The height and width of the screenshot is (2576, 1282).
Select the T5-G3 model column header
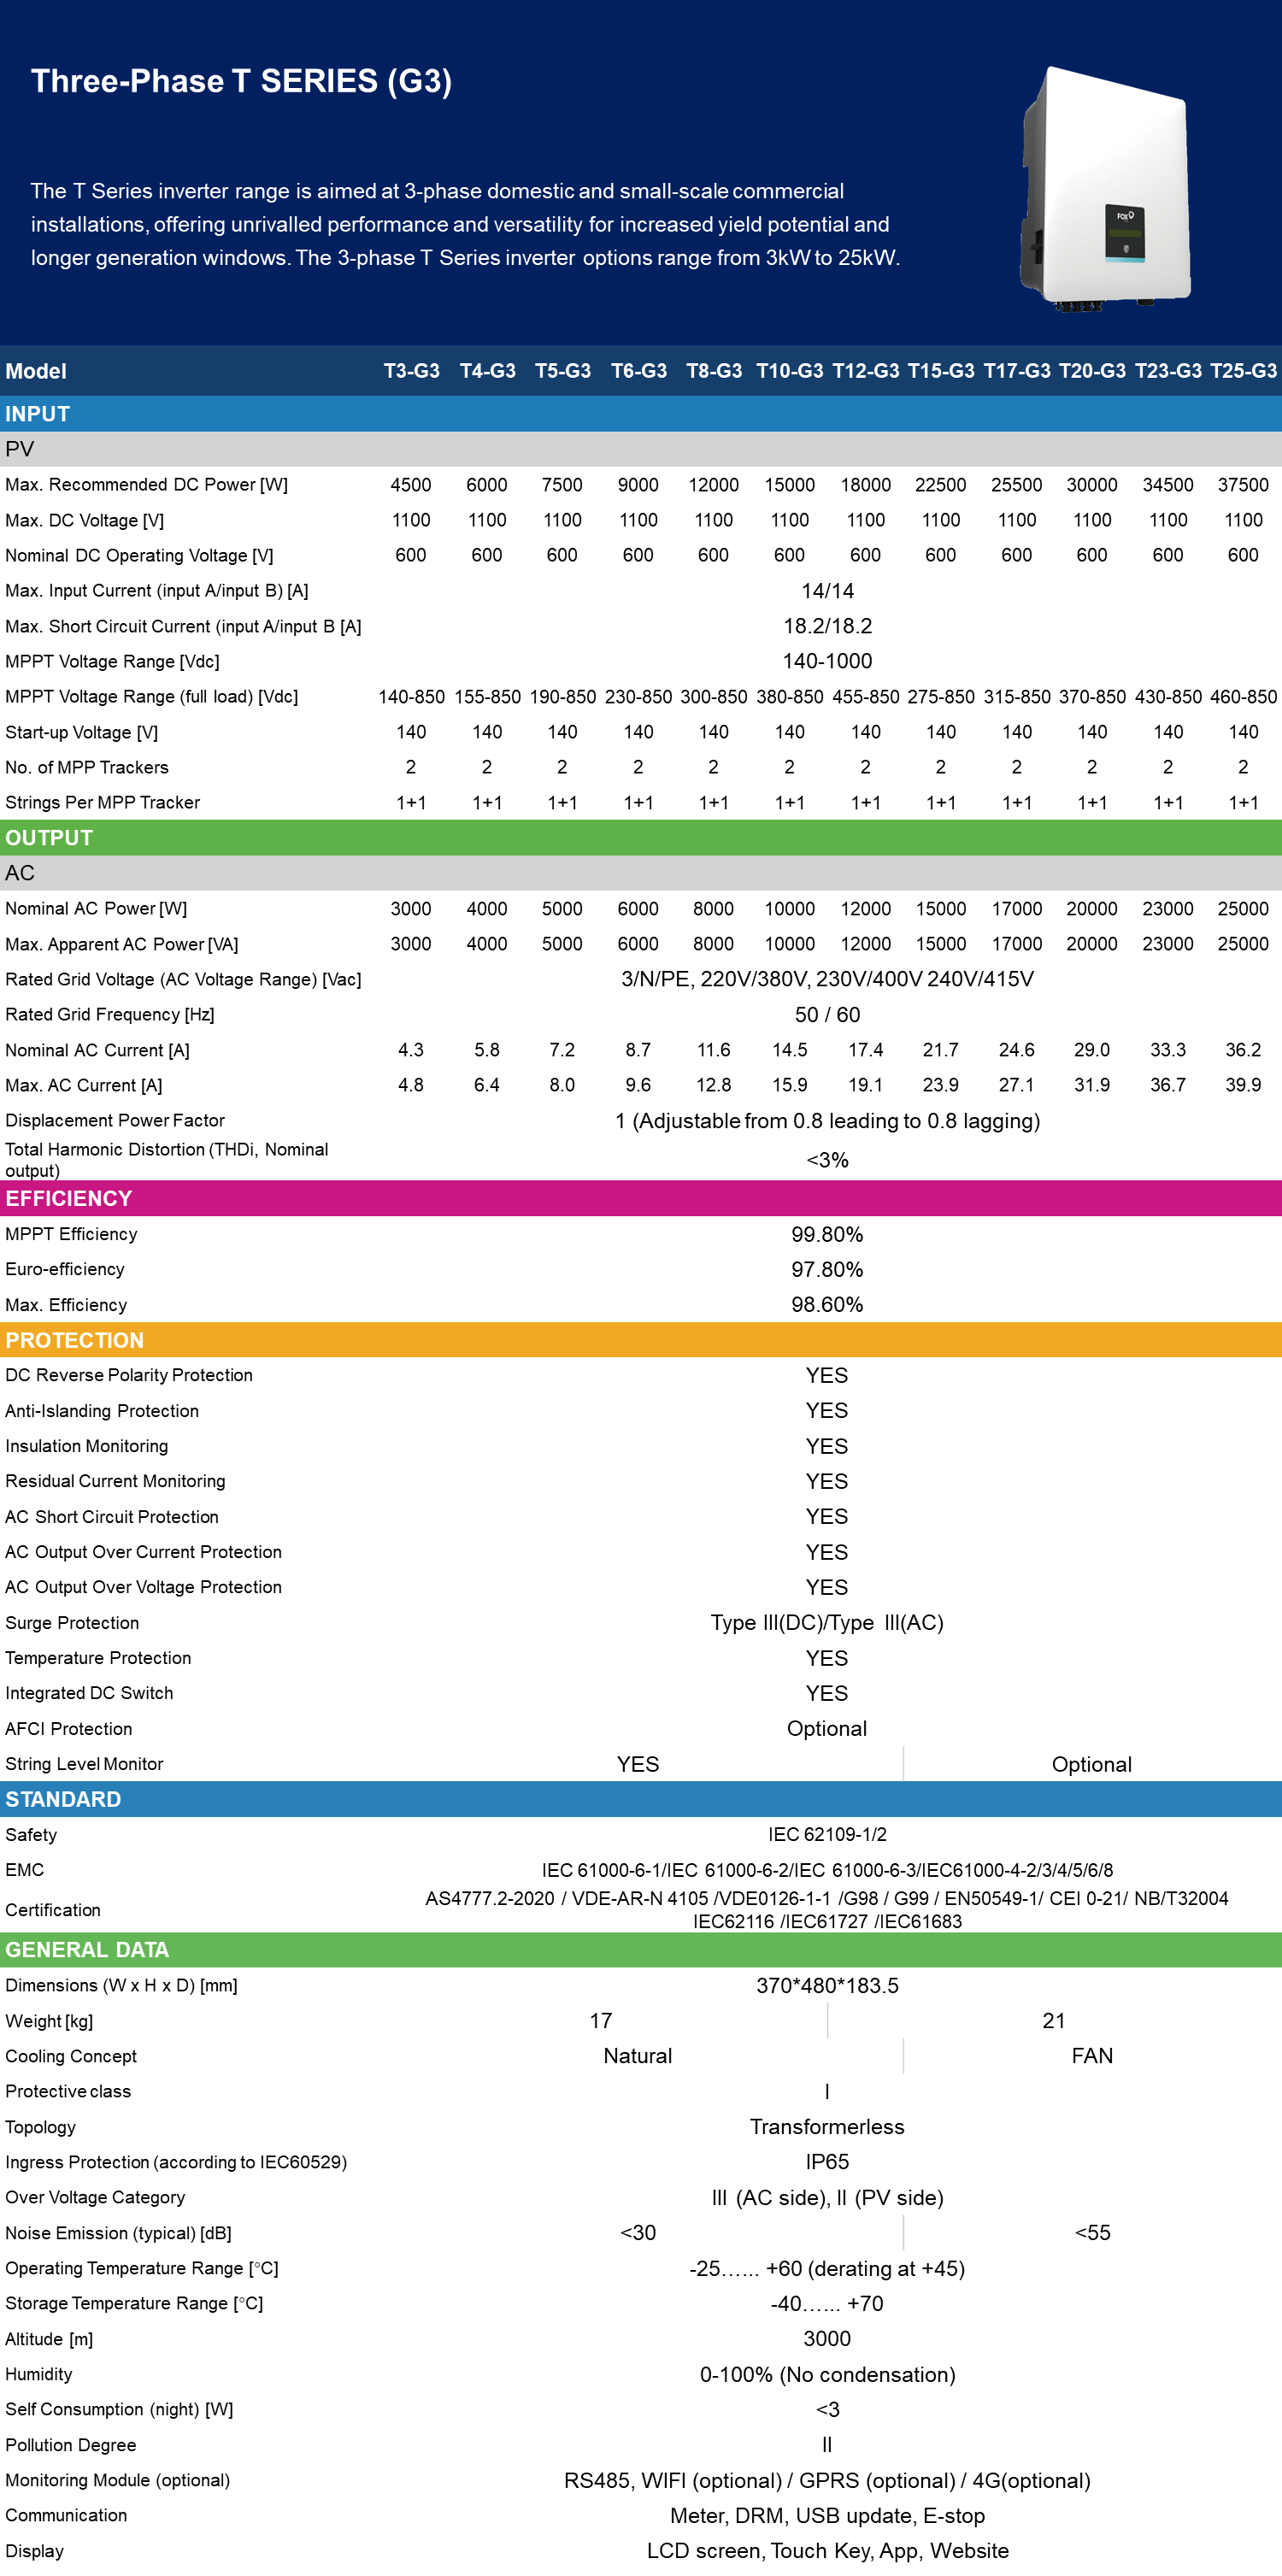pos(562,371)
